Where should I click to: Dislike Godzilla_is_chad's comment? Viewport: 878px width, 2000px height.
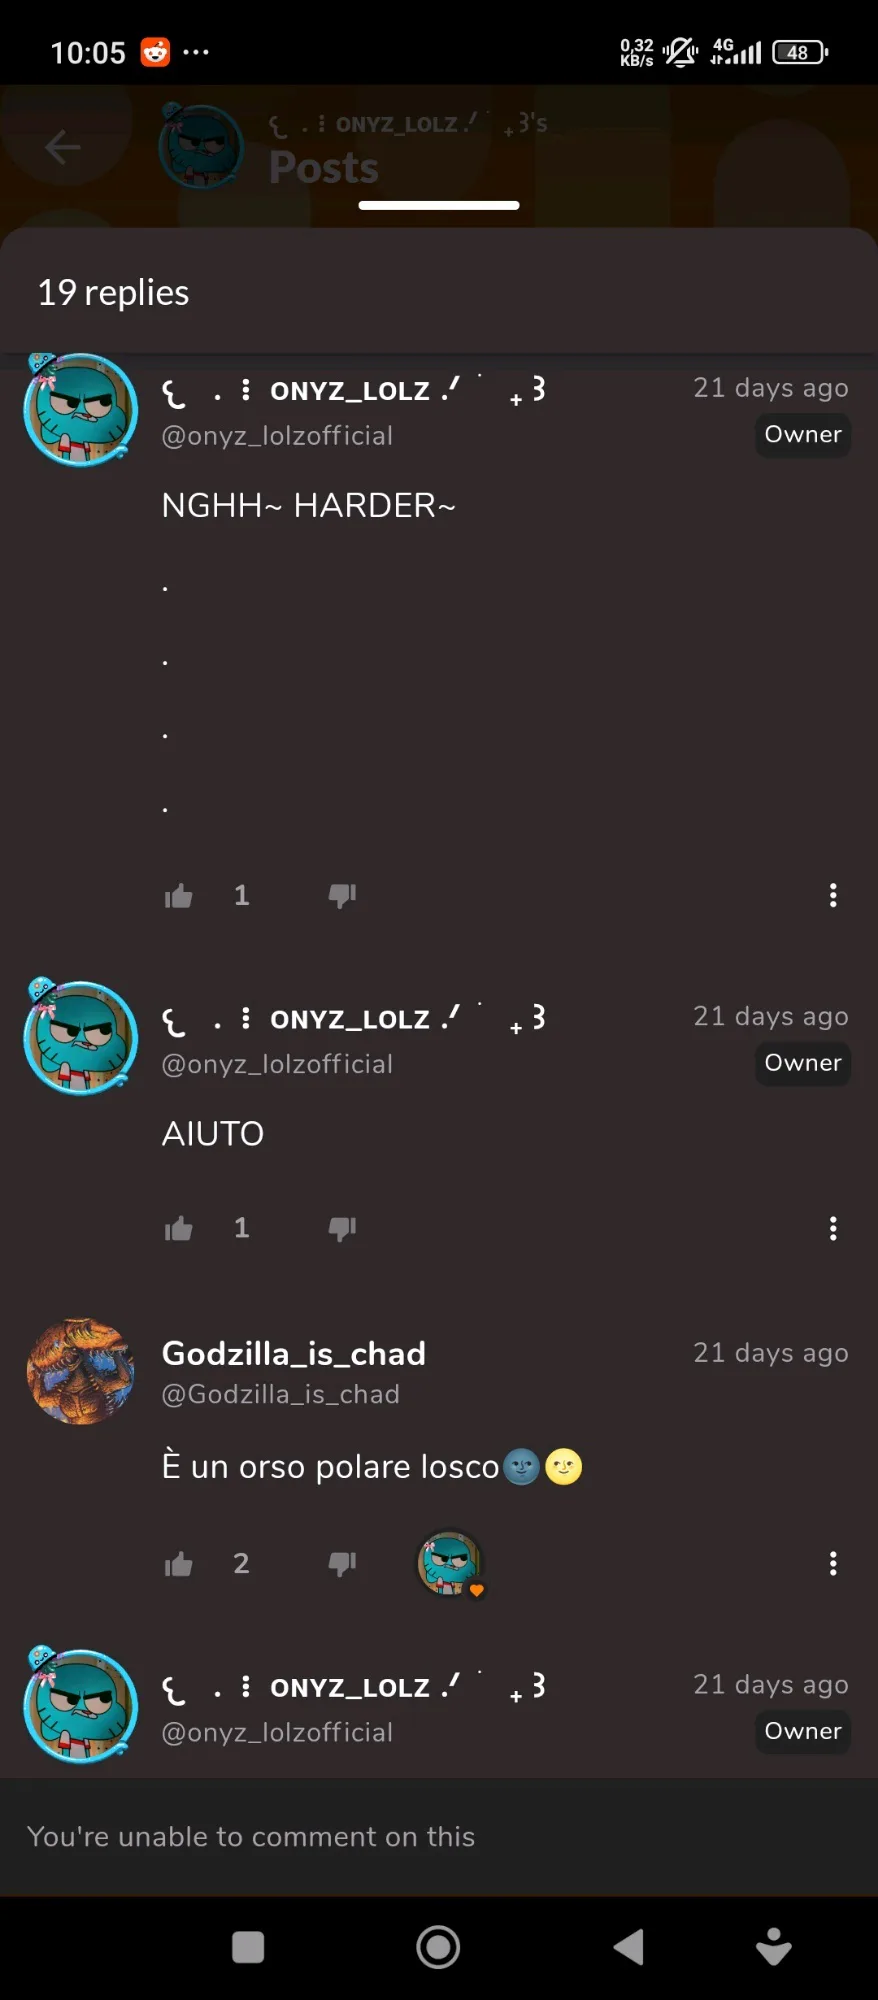pos(342,1564)
